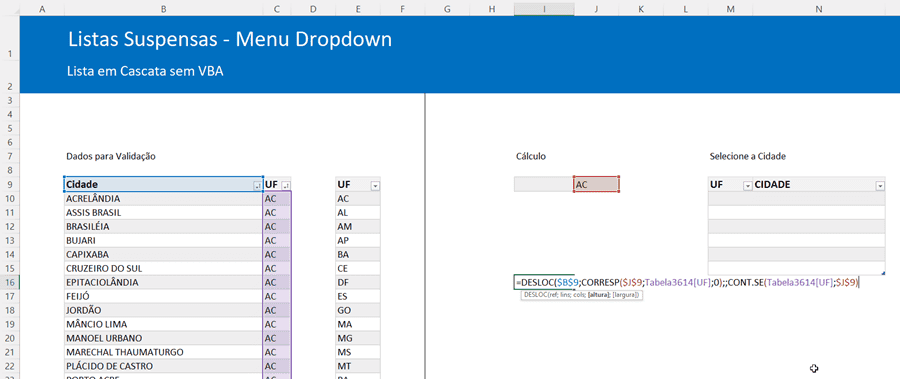Click cell containing EPITACIOLÂNDIA
The width and height of the screenshot is (900, 380).
pyautogui.click(x=164, y=282)
